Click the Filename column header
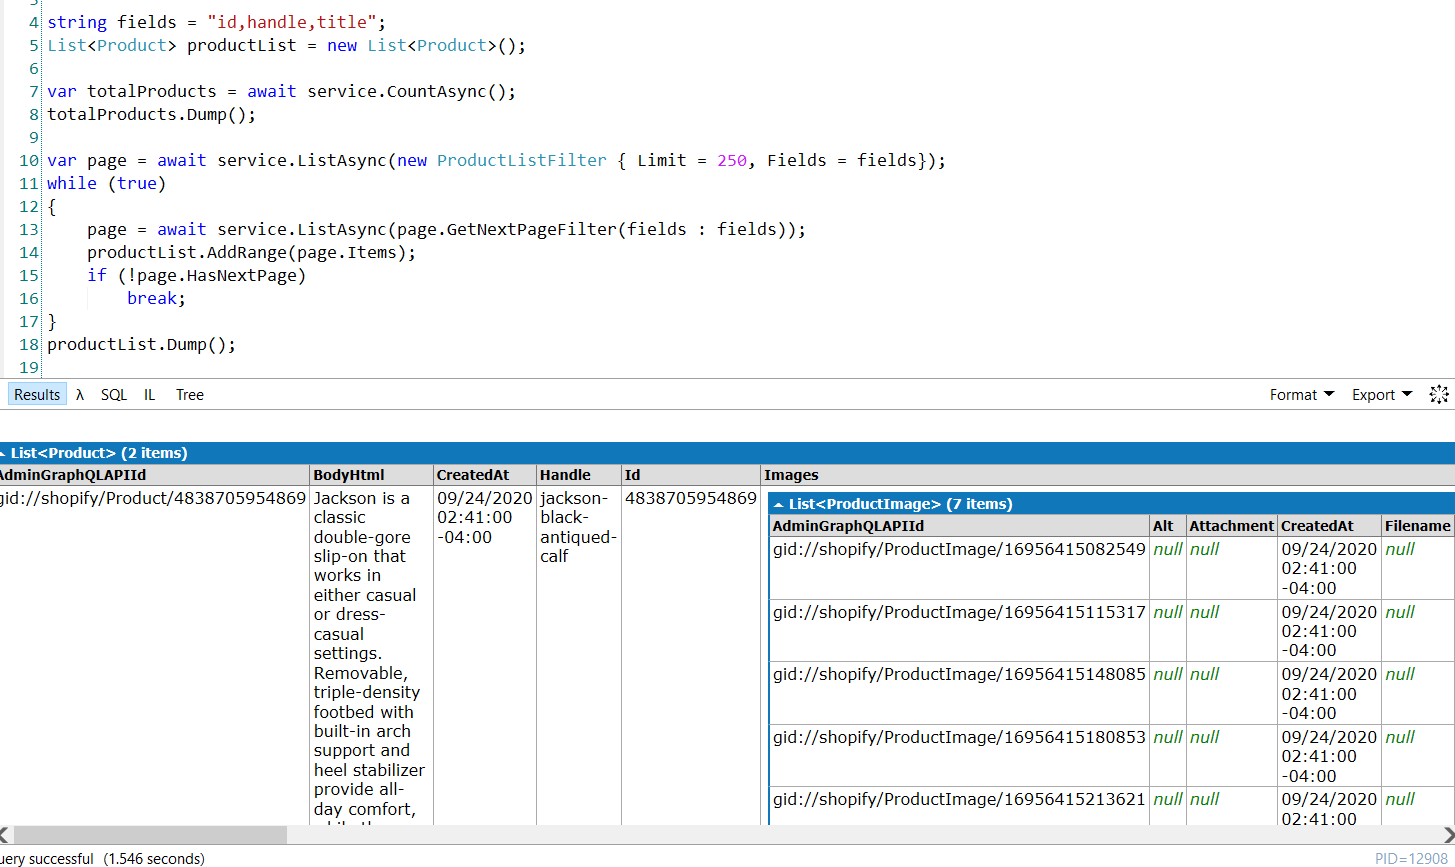Viewport: 1455px width, 867px height. coord(1417,525)
